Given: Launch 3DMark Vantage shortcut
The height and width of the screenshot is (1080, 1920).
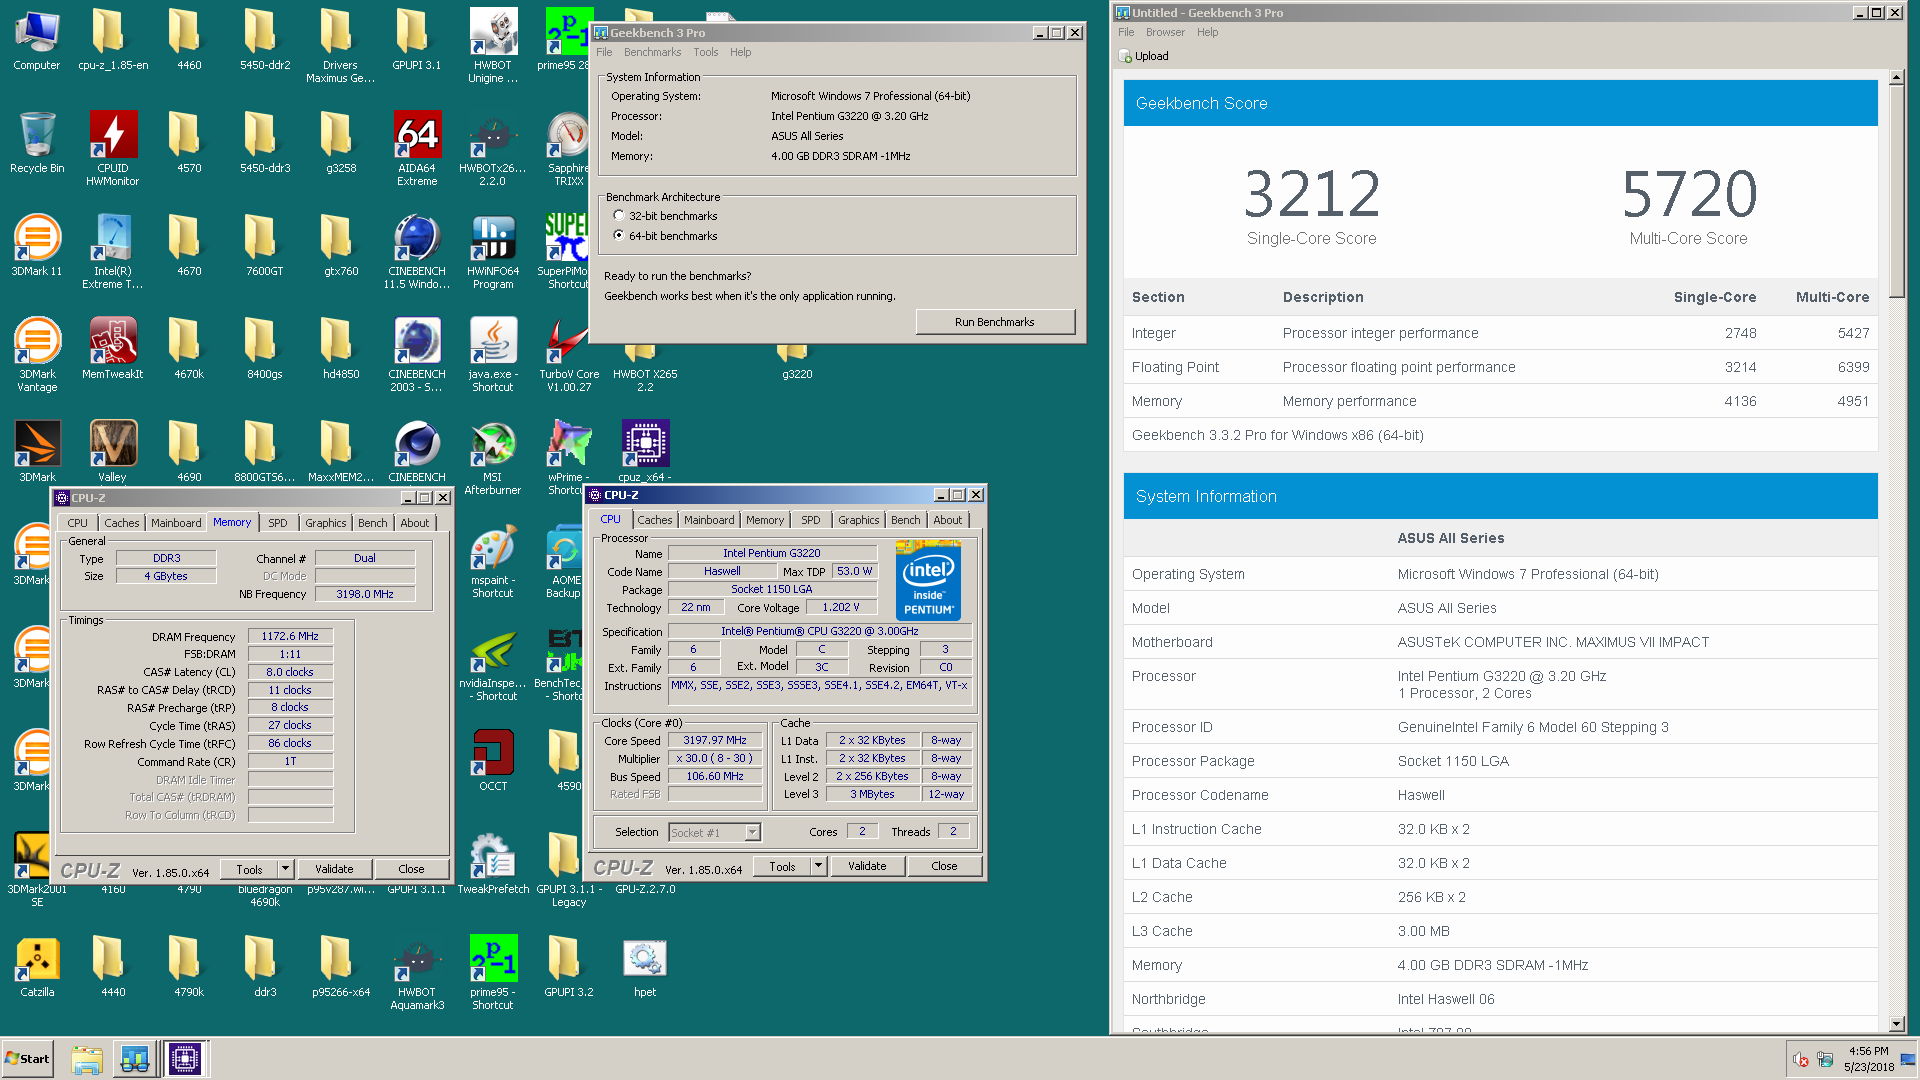Looking at the screenshot, I should point(37,354).
